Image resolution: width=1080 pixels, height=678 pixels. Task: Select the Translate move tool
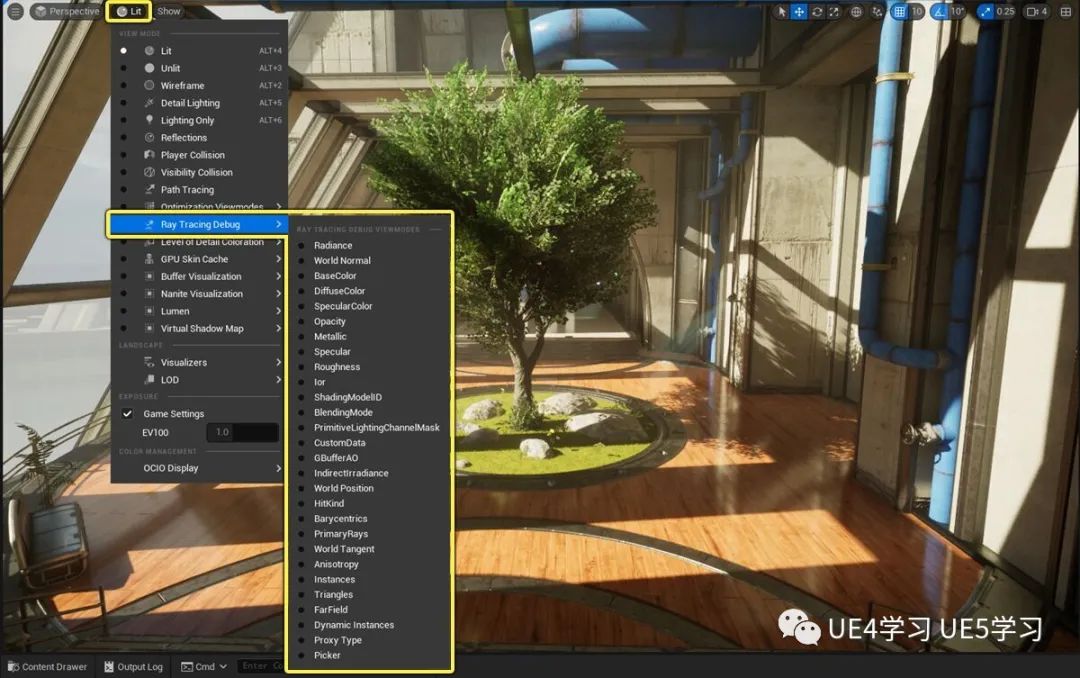799,12
